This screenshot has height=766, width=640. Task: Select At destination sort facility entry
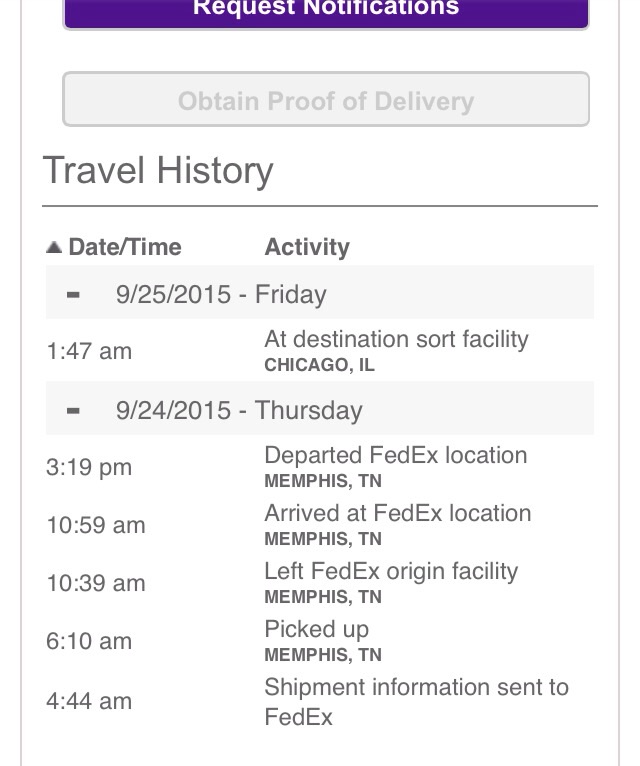(x=396, y=339)
